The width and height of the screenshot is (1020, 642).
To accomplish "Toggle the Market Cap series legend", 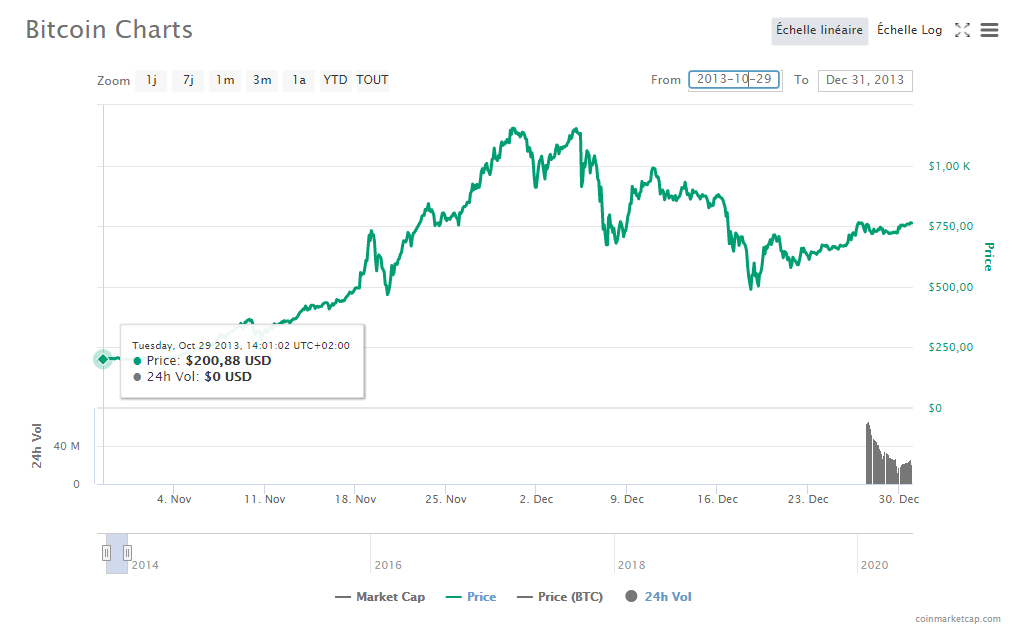I will [380, 597].
